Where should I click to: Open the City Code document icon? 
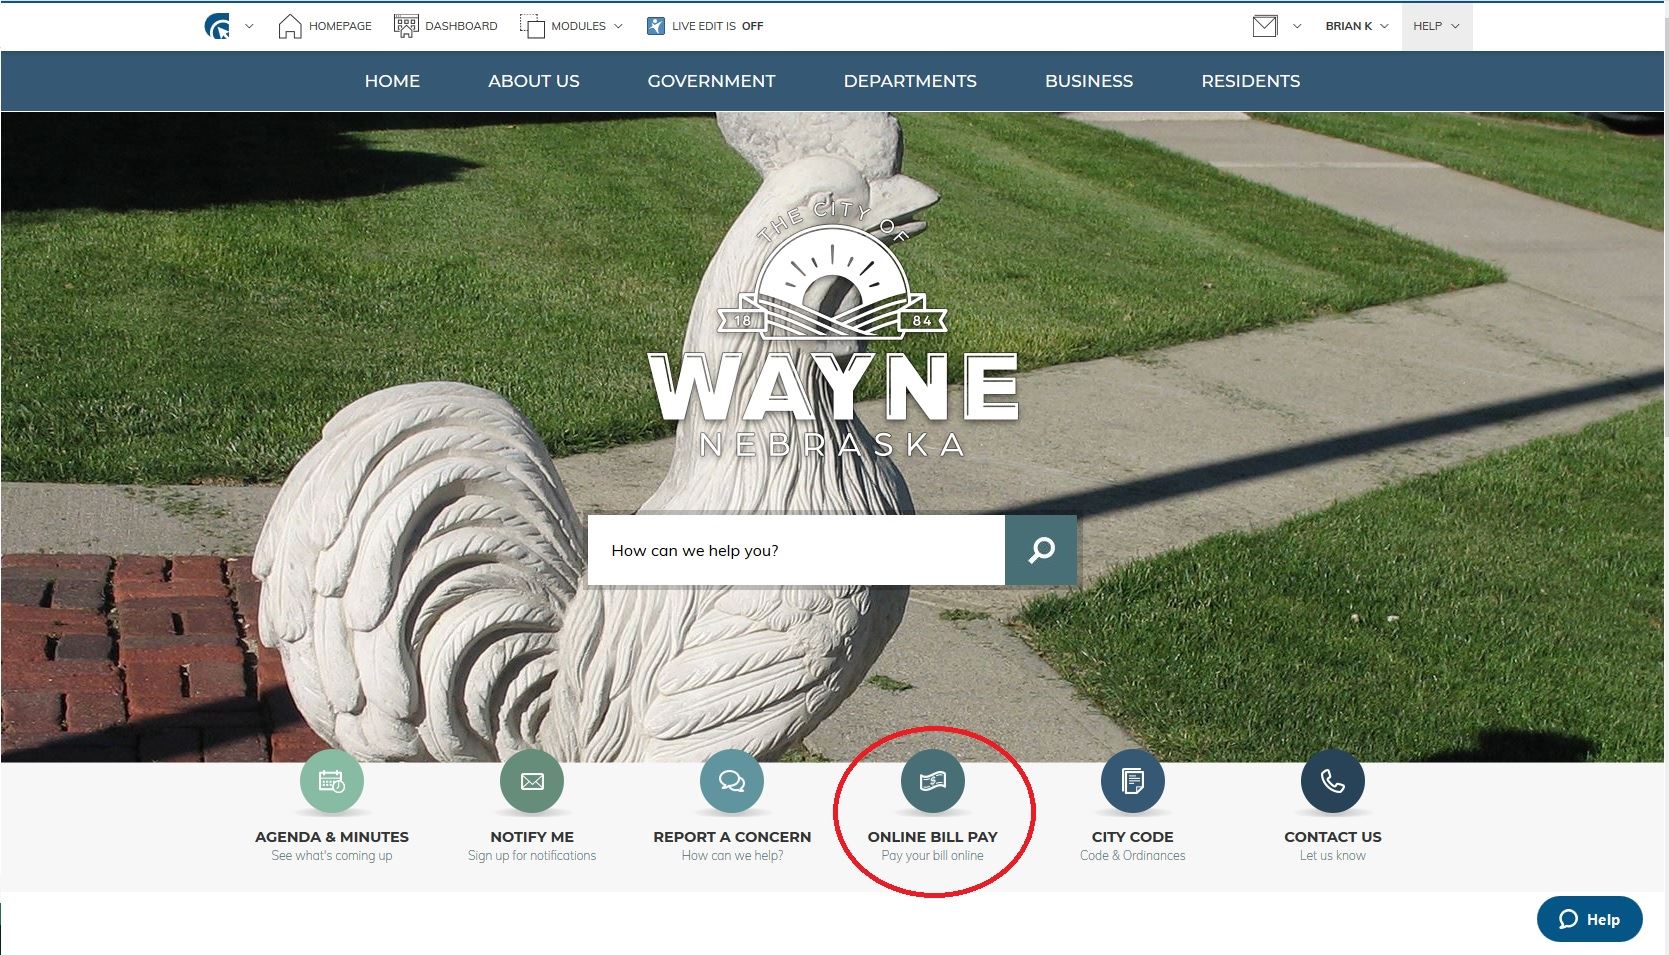pos(1132,781)
